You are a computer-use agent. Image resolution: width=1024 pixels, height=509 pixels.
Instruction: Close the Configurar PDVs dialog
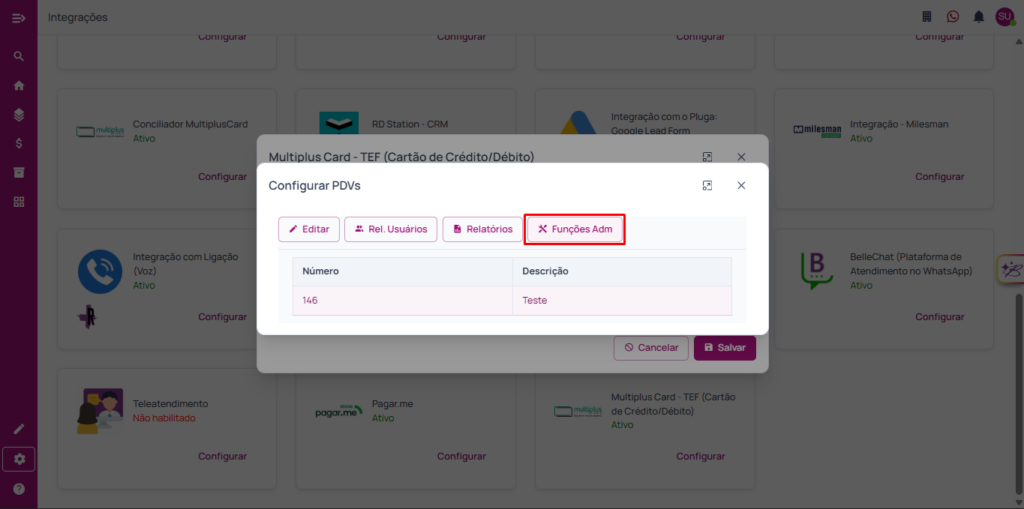741,185
